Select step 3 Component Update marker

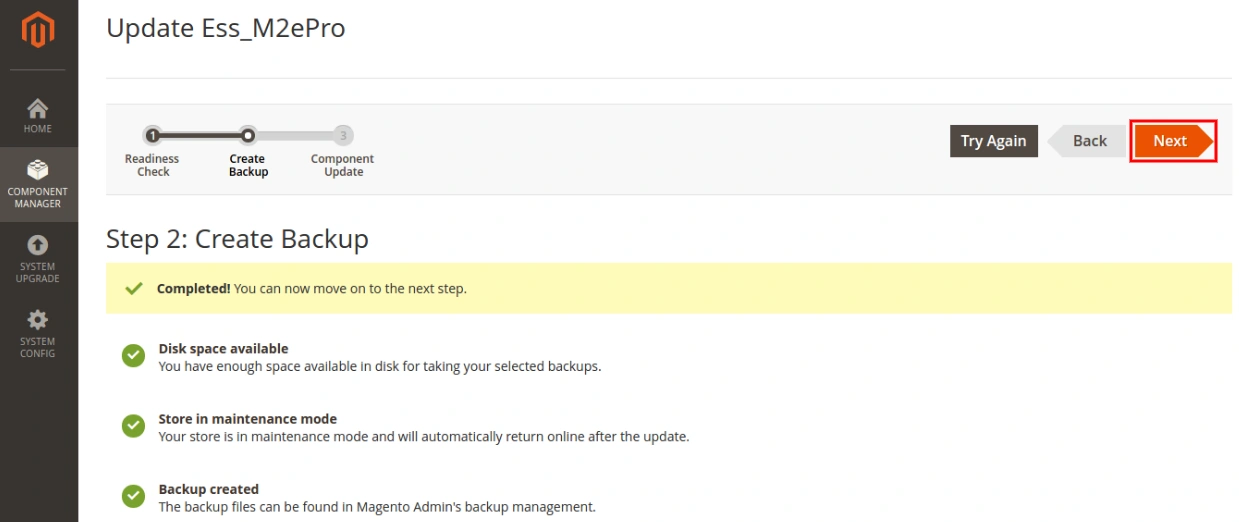coord(343,135)
